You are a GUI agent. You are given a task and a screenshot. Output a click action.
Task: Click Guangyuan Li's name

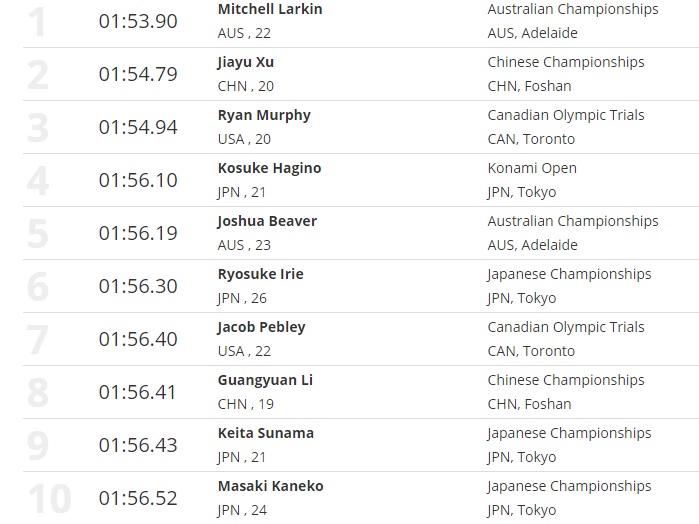(263, 380)
